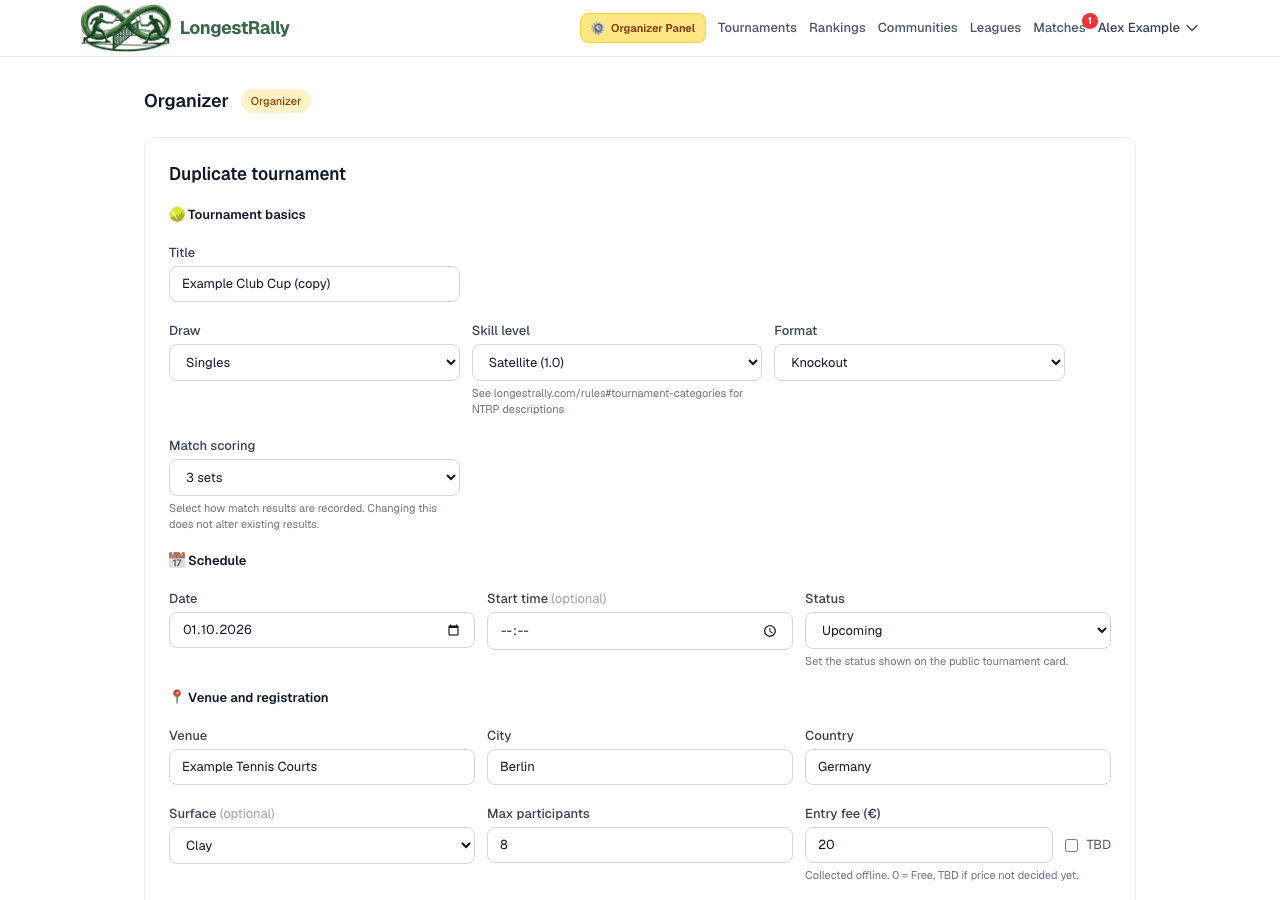Click the tennis ball icon beside Tournament basics

177,214
